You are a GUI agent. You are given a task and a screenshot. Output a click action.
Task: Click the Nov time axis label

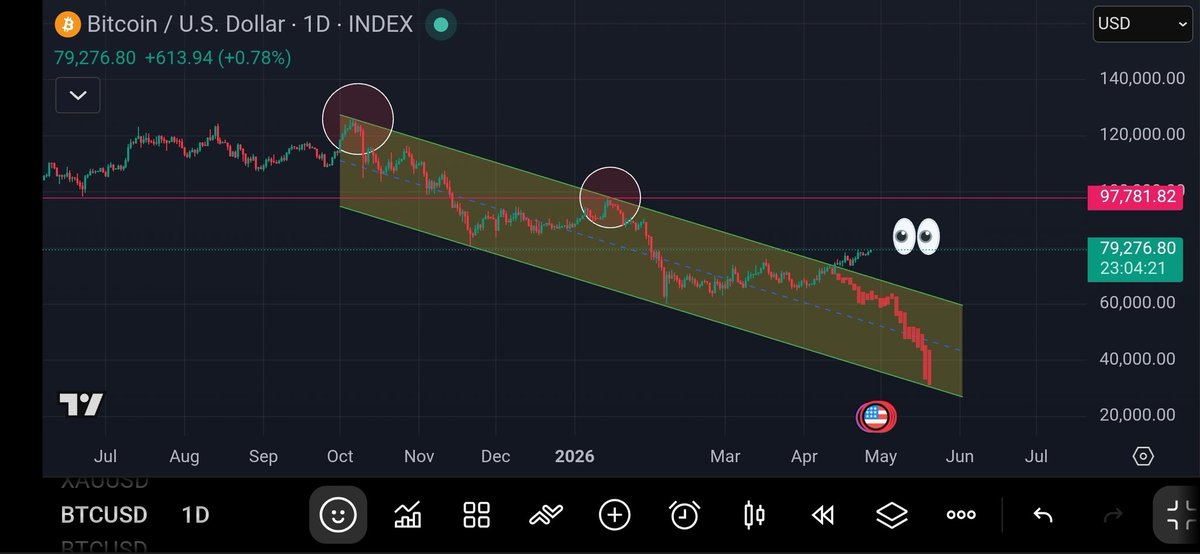419,456
